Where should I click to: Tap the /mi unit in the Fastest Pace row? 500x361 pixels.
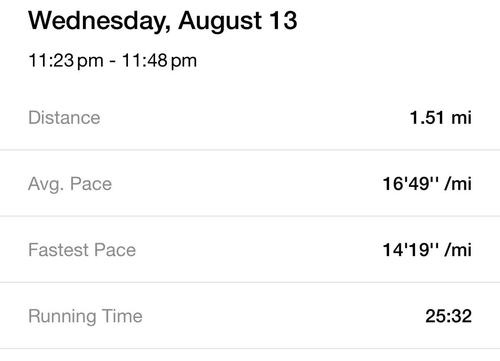point(458,250)
